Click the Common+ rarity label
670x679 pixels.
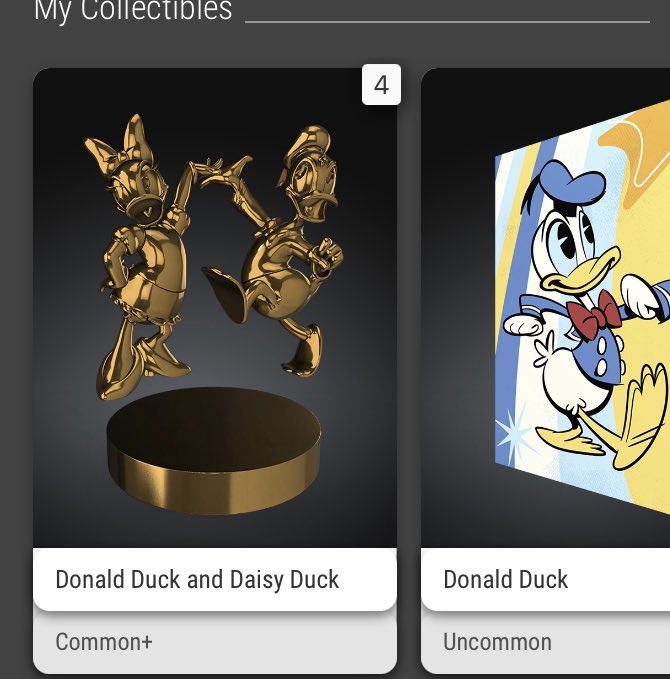click(104, 642)
